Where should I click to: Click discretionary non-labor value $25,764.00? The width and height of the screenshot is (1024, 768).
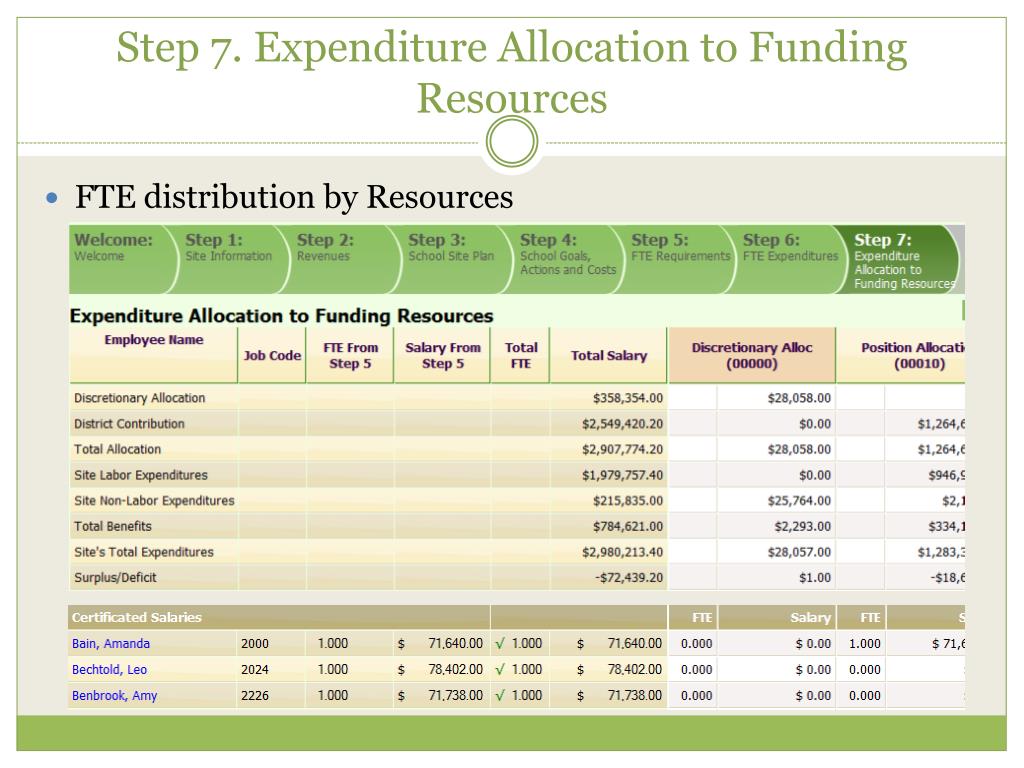point(799,501)
